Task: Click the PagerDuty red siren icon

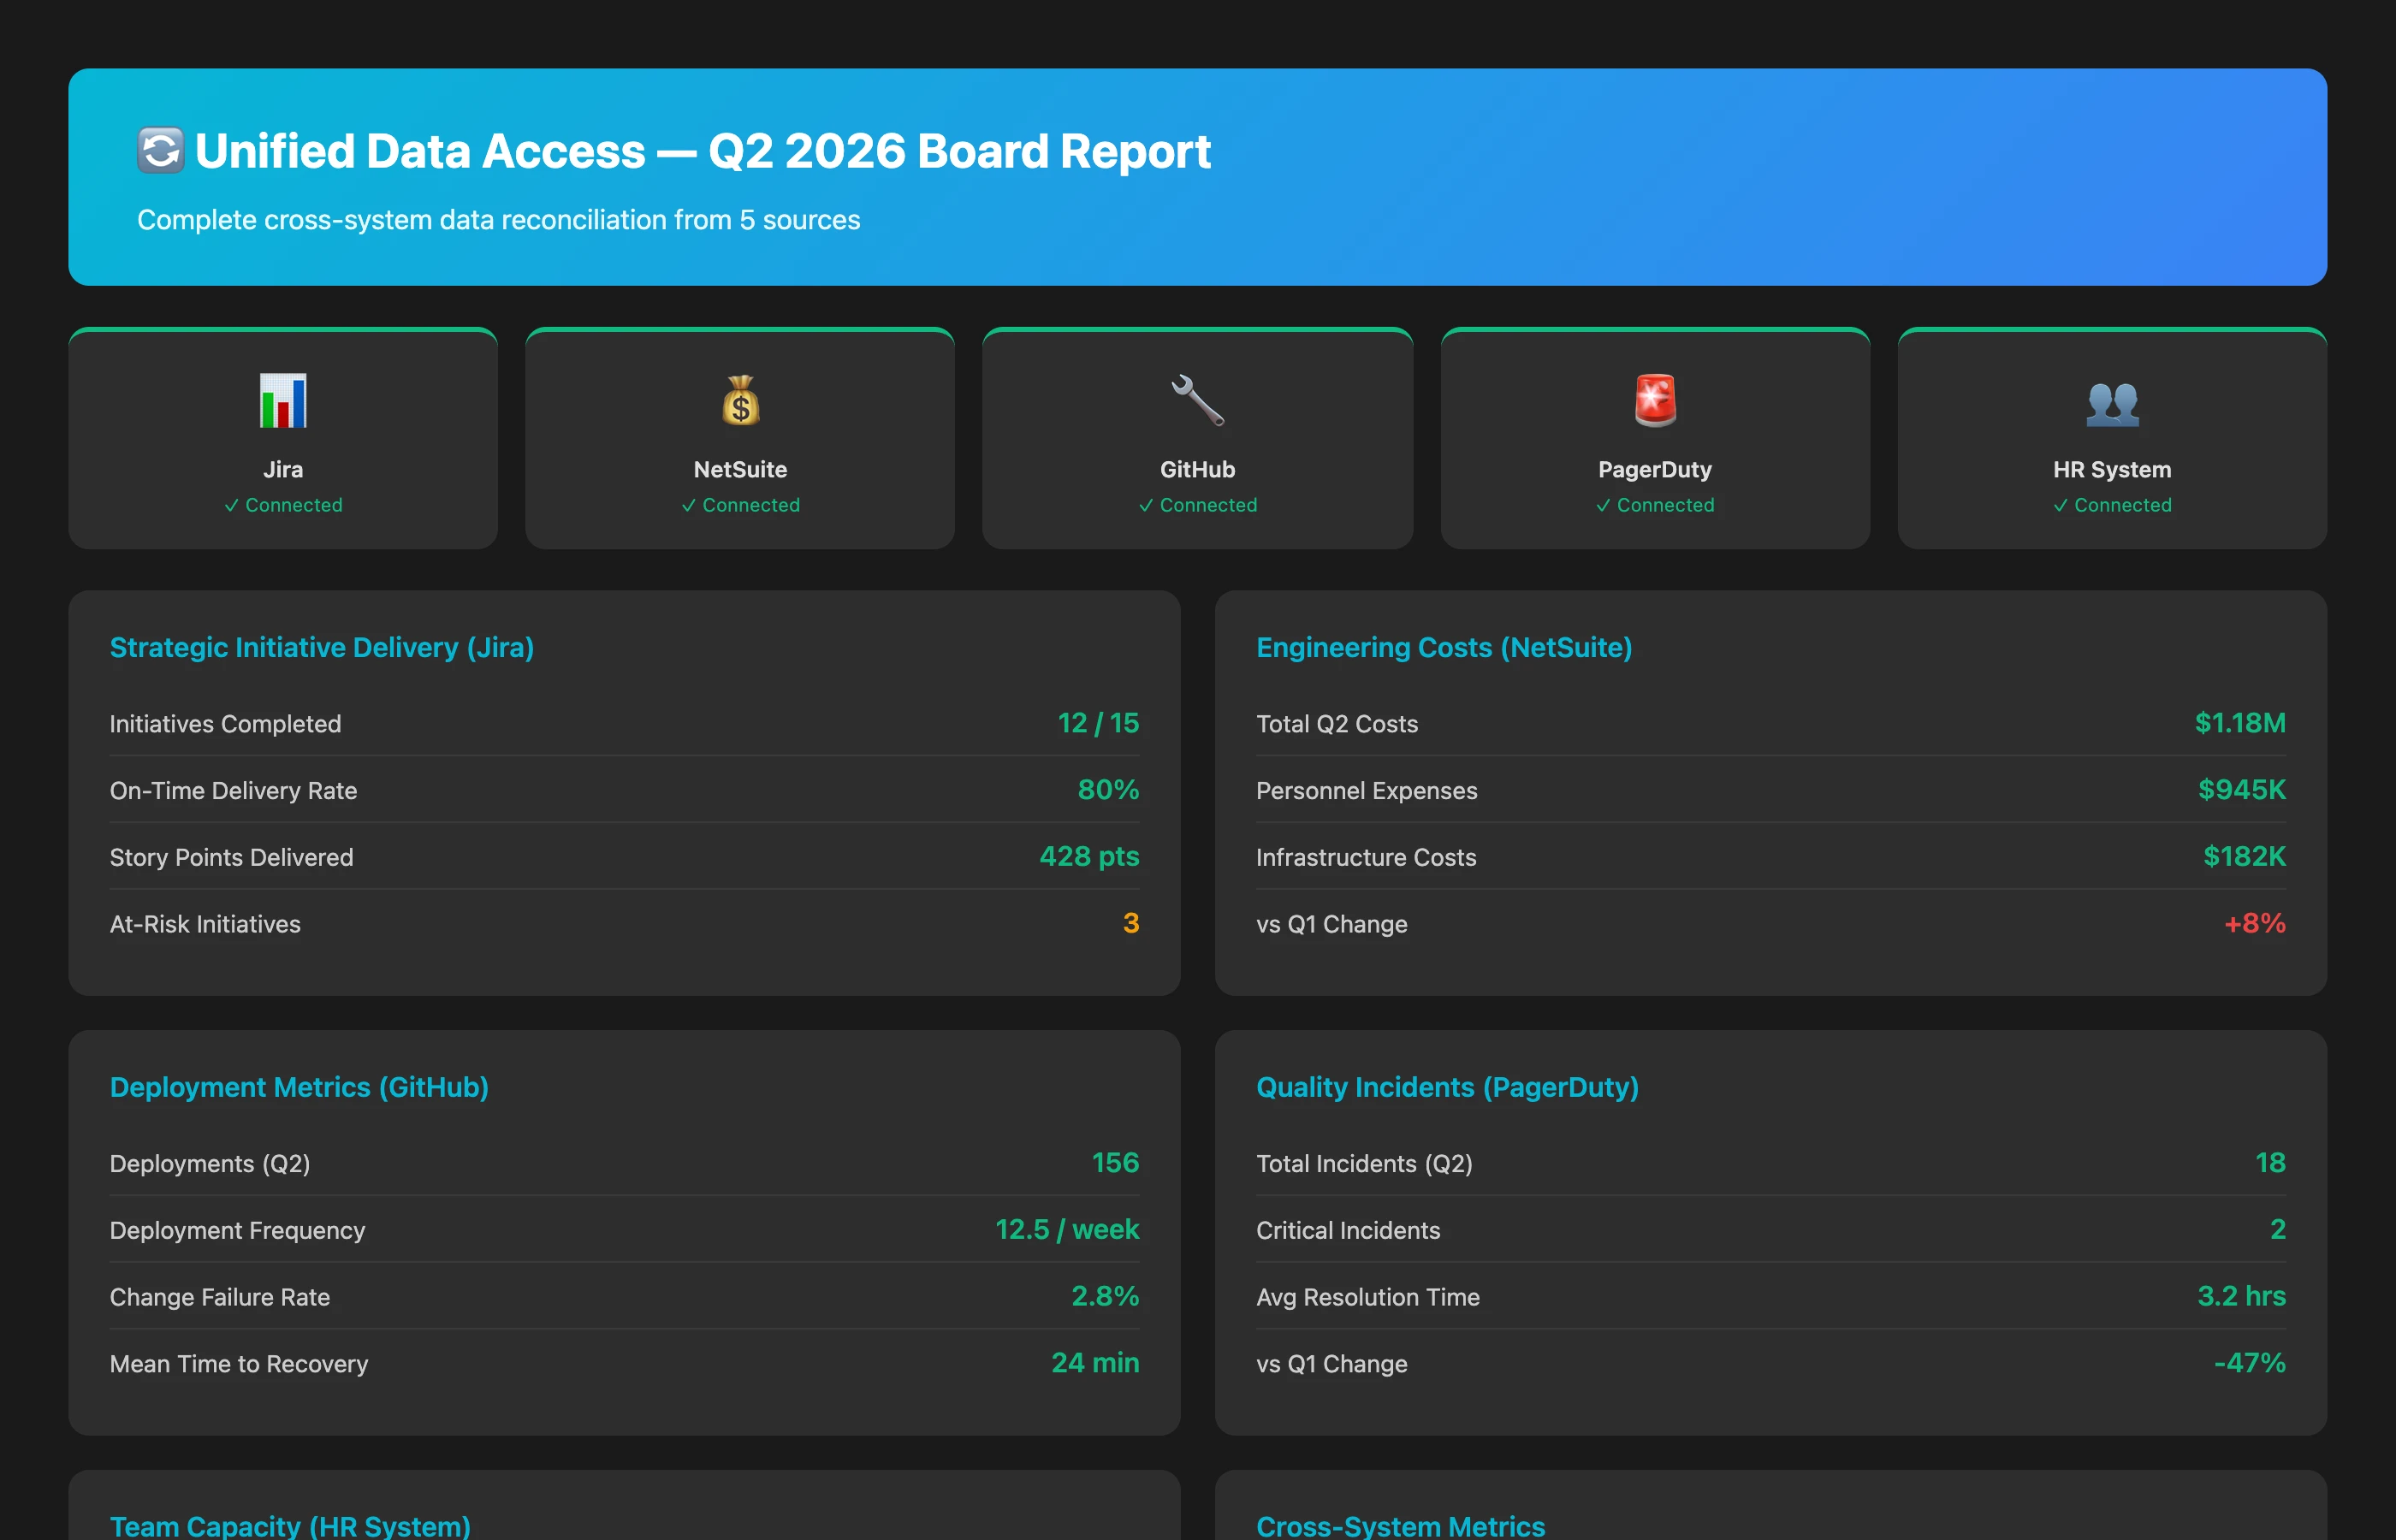Action: [x=1655, y=401]
